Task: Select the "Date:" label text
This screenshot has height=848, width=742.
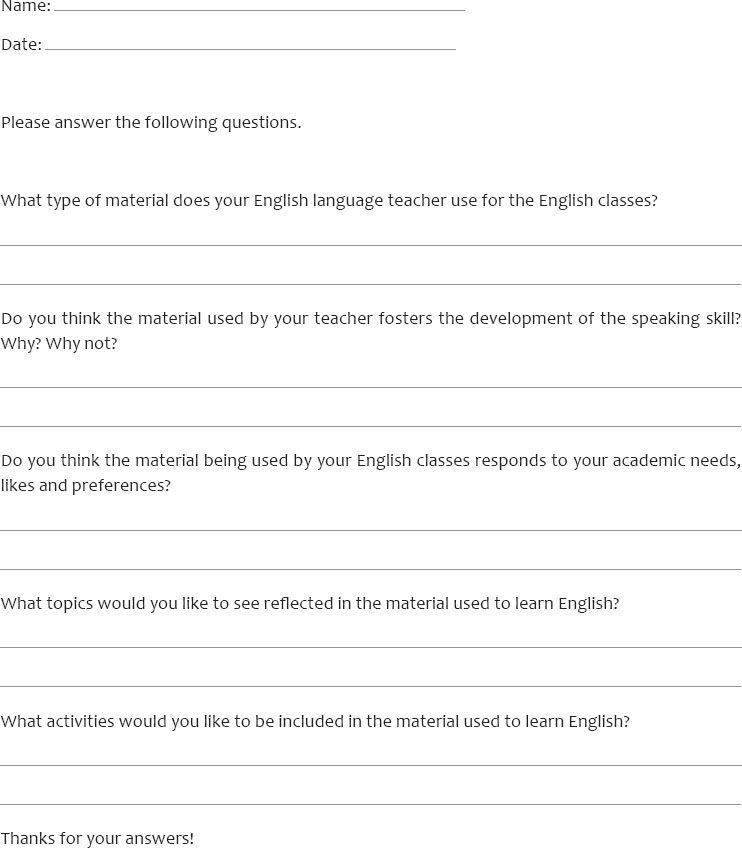Action: [x=21, y=44]
